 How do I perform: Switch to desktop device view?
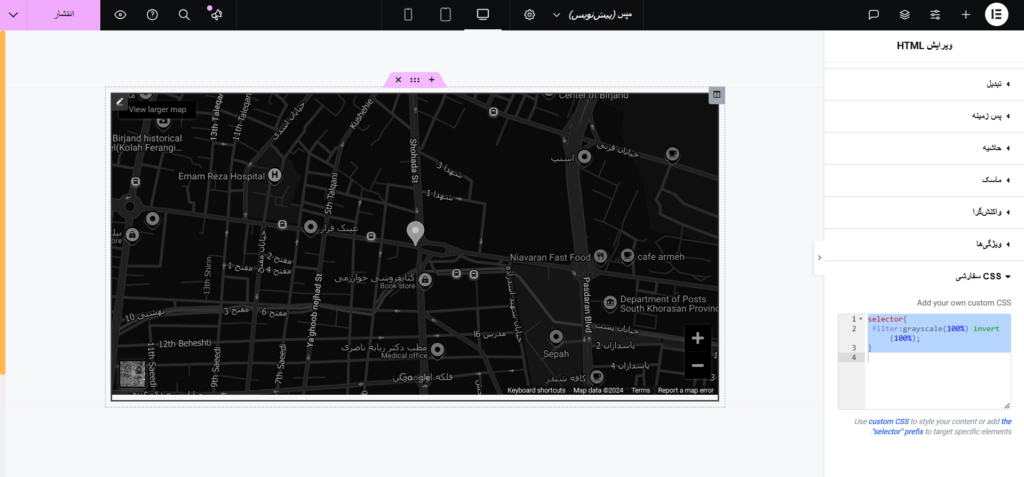point(483,15)
